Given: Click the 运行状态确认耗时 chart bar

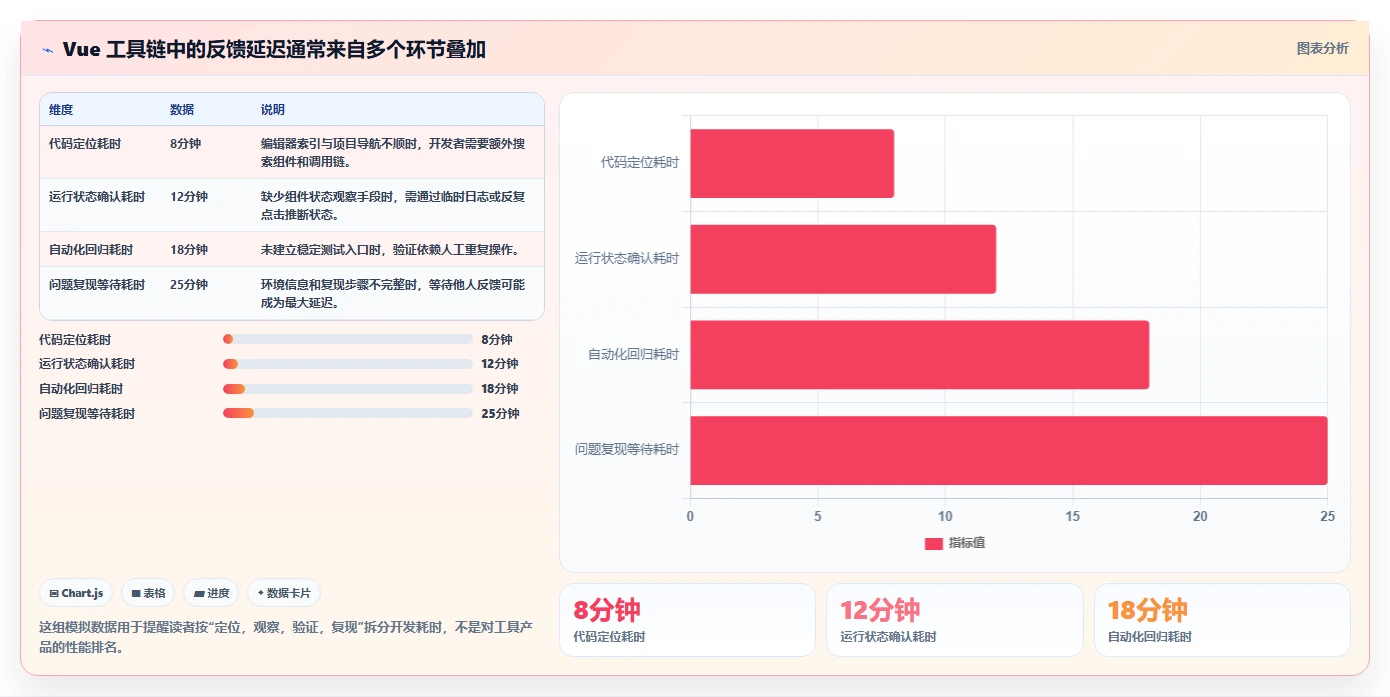Looking at the screenshot, I should 843,259.
